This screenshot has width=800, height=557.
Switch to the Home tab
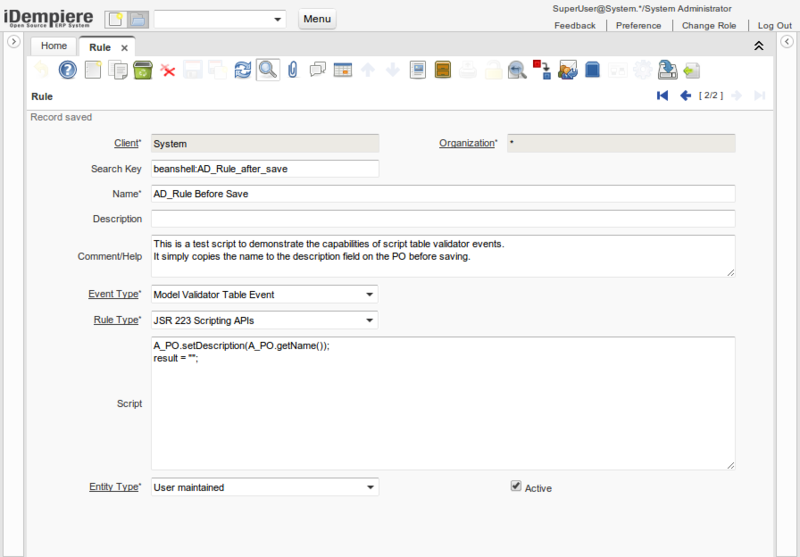click(54, 46)
